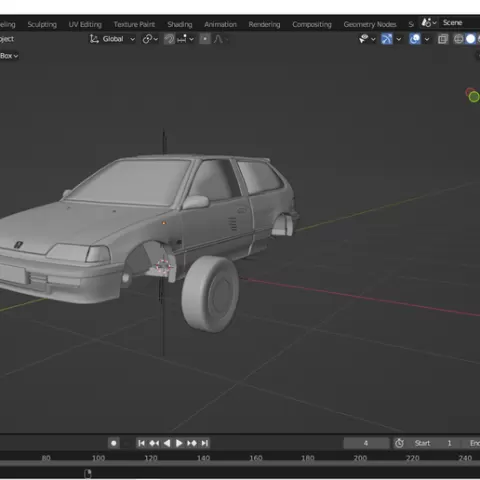Toggle auto keying record button
The height and width of the screenshot is (480, 480).
(114, 443)
